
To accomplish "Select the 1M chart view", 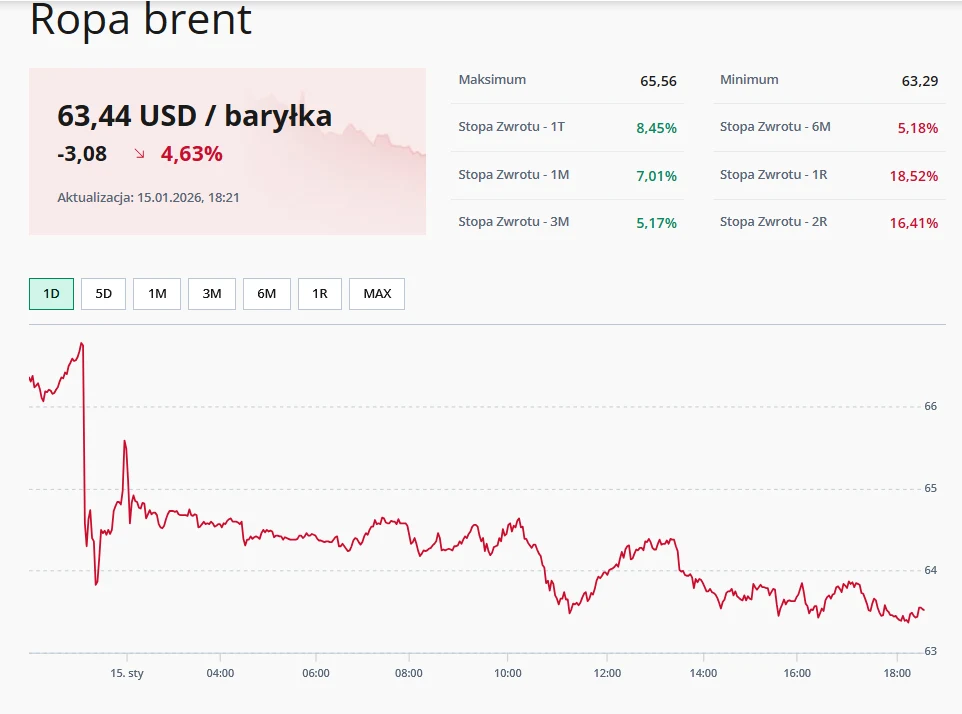I will point(157,293).
